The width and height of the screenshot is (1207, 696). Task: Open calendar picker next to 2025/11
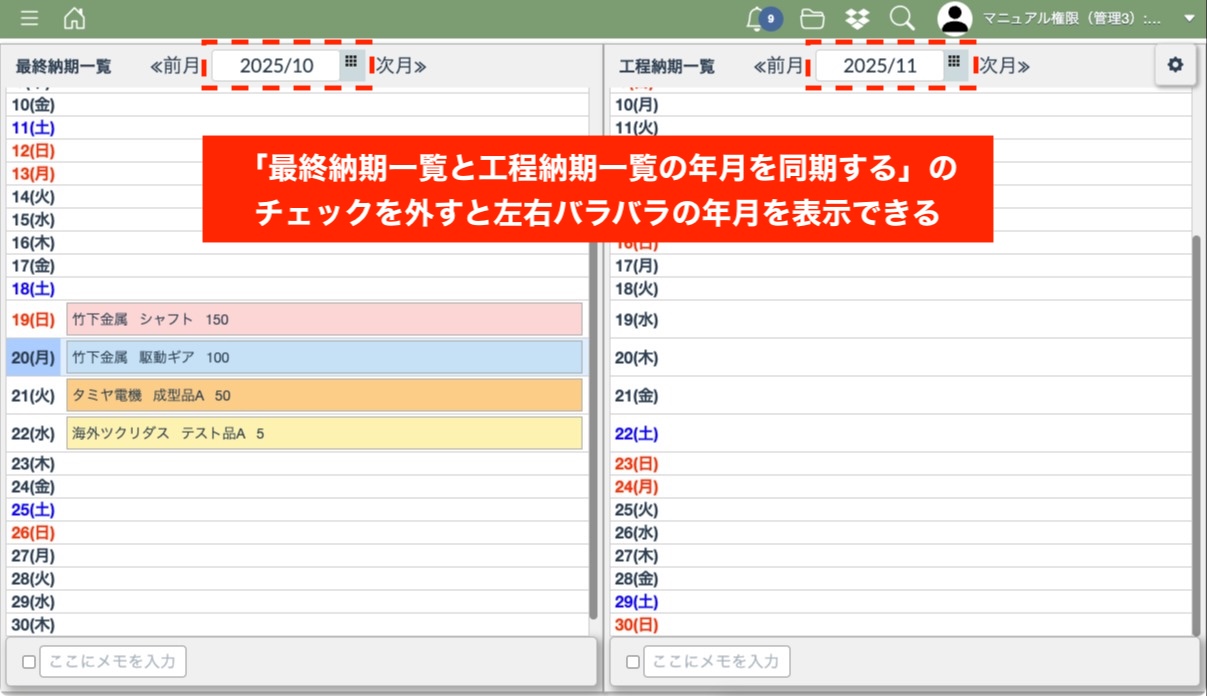(954, 63)
